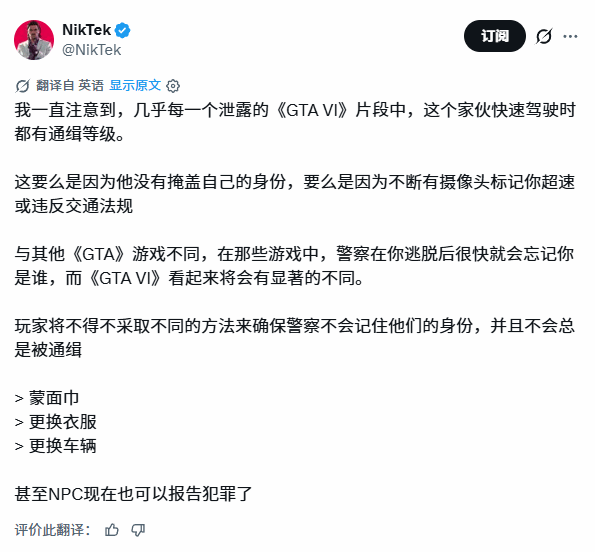
Task: Subscribe using the 订阅 button
Action: [x=494, y=36]
